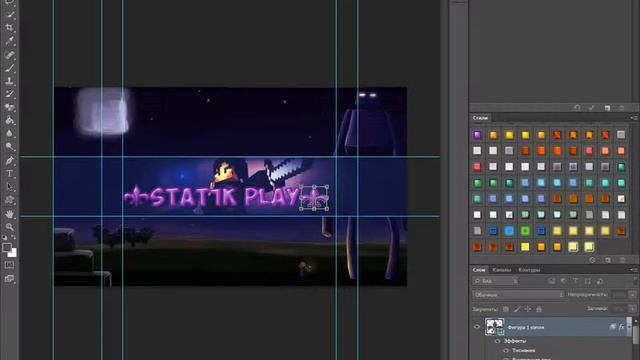Open the Заливка fill slider dropdown arrow
640x360 pixels.
pos(633,309)
